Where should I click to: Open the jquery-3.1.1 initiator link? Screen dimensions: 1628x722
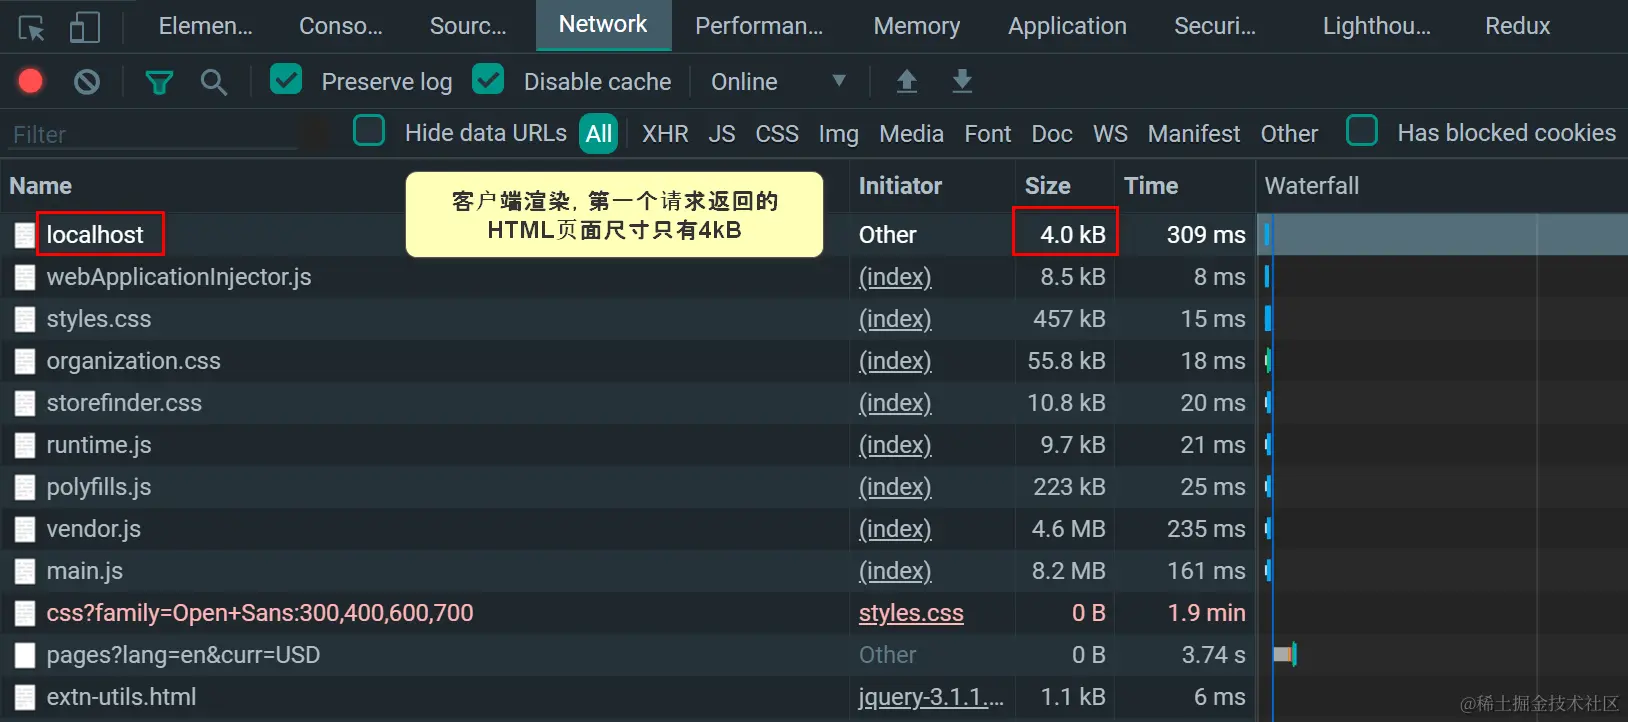click(931, 697)
